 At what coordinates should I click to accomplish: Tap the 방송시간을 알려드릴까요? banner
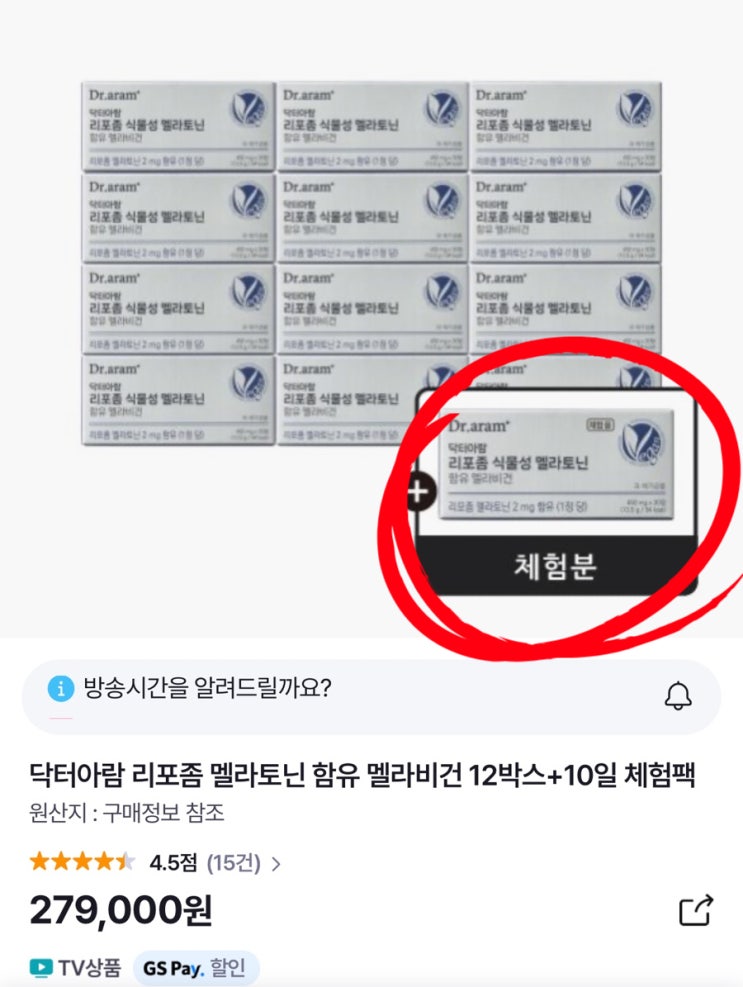point(371,696)
